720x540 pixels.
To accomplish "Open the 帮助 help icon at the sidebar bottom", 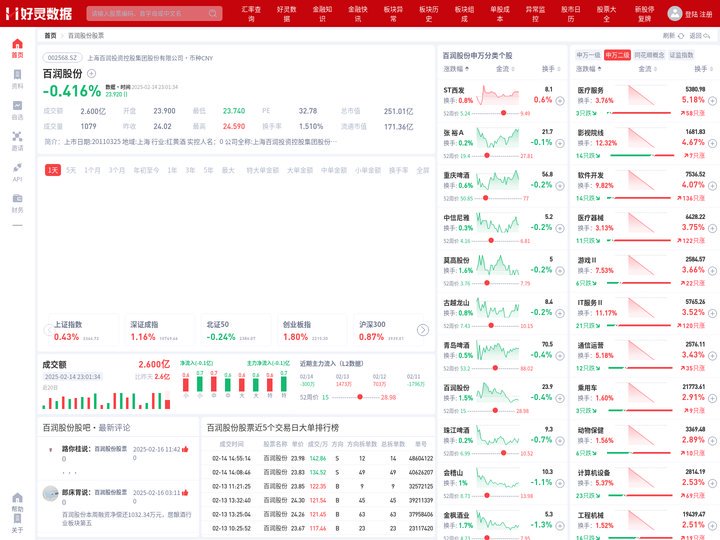I will 17,498.
